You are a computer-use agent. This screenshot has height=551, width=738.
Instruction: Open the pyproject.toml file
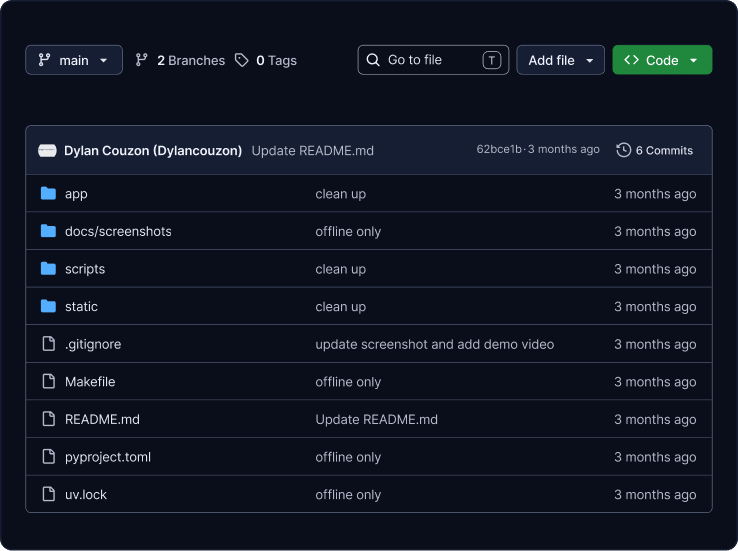coord(108,457)
